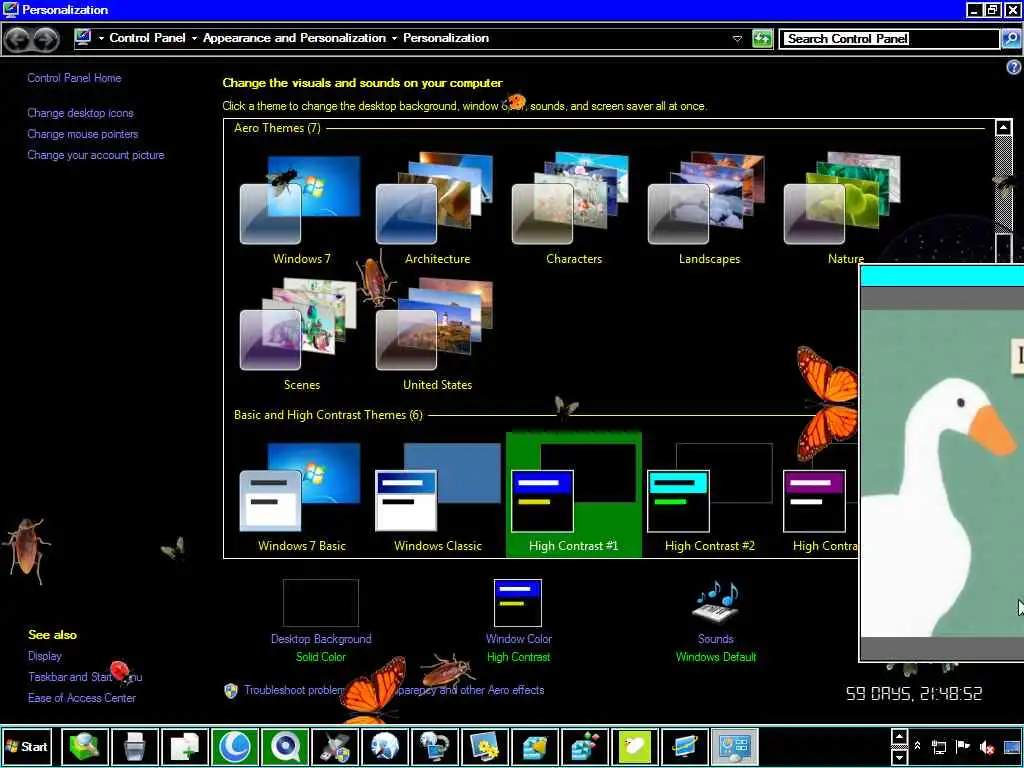Click the address bar location icon
This screenshot has width=1024, height=768.
83,38
